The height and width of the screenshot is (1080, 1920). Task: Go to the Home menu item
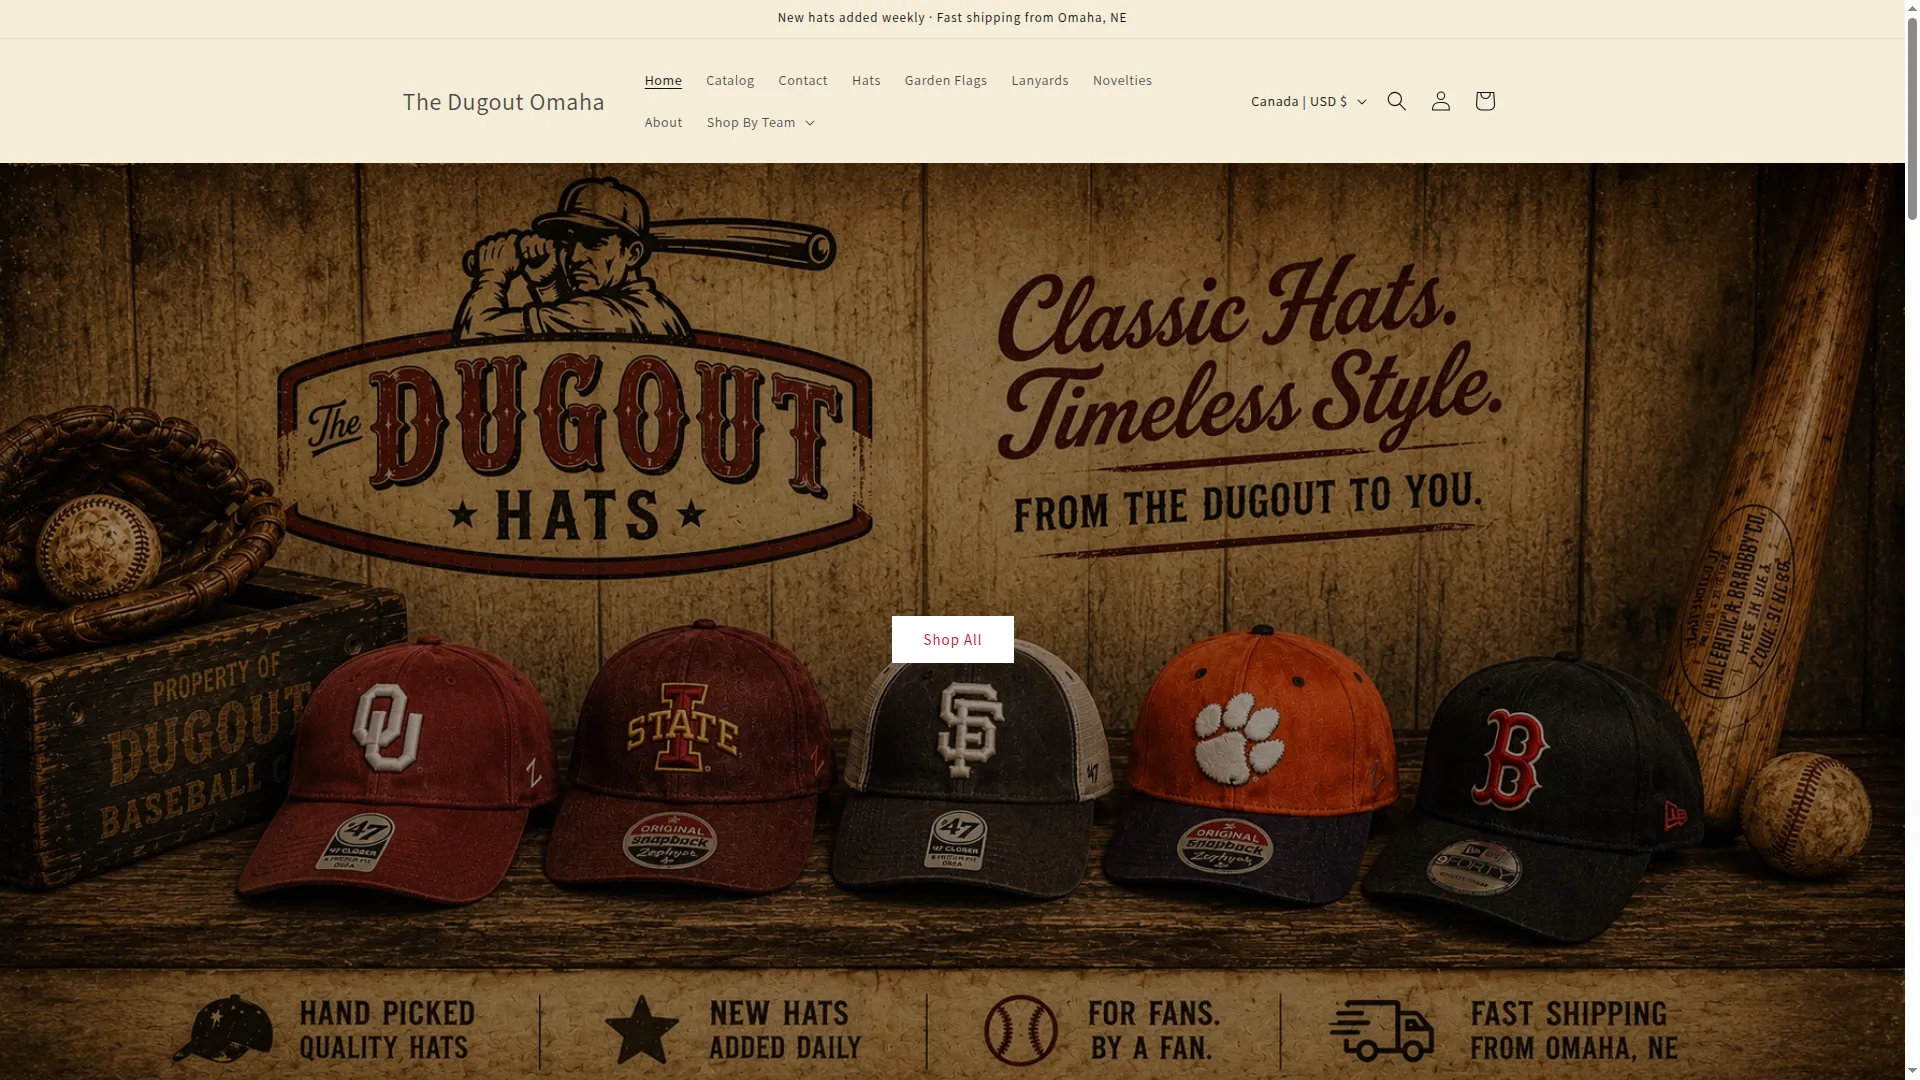pos(663,80)
